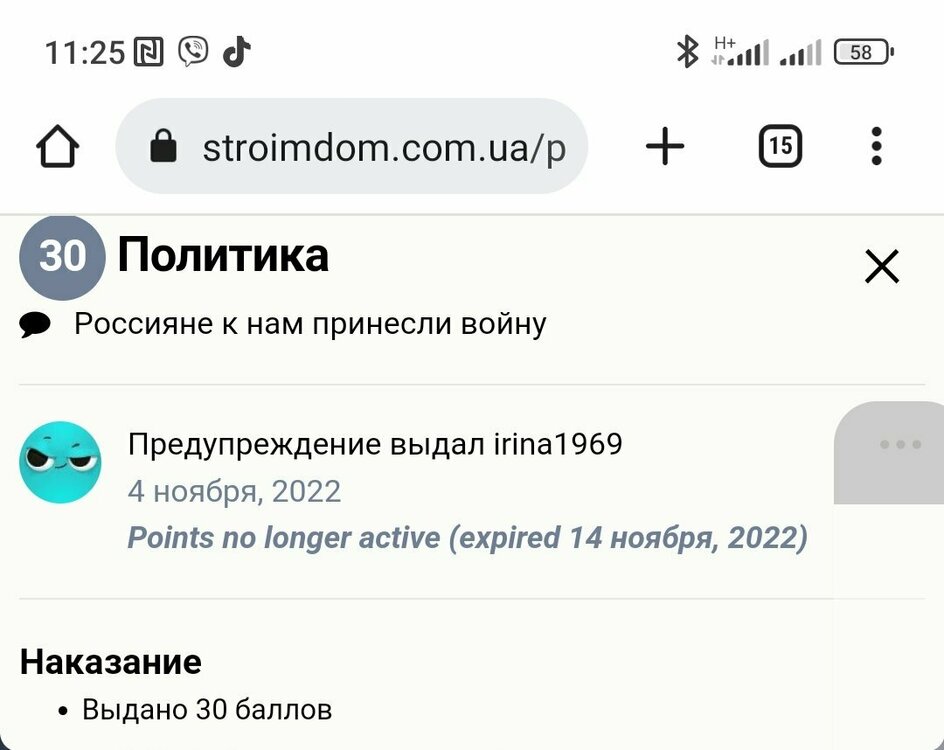
Task: Tap the angry teal avatar
Action: point(60,462)
